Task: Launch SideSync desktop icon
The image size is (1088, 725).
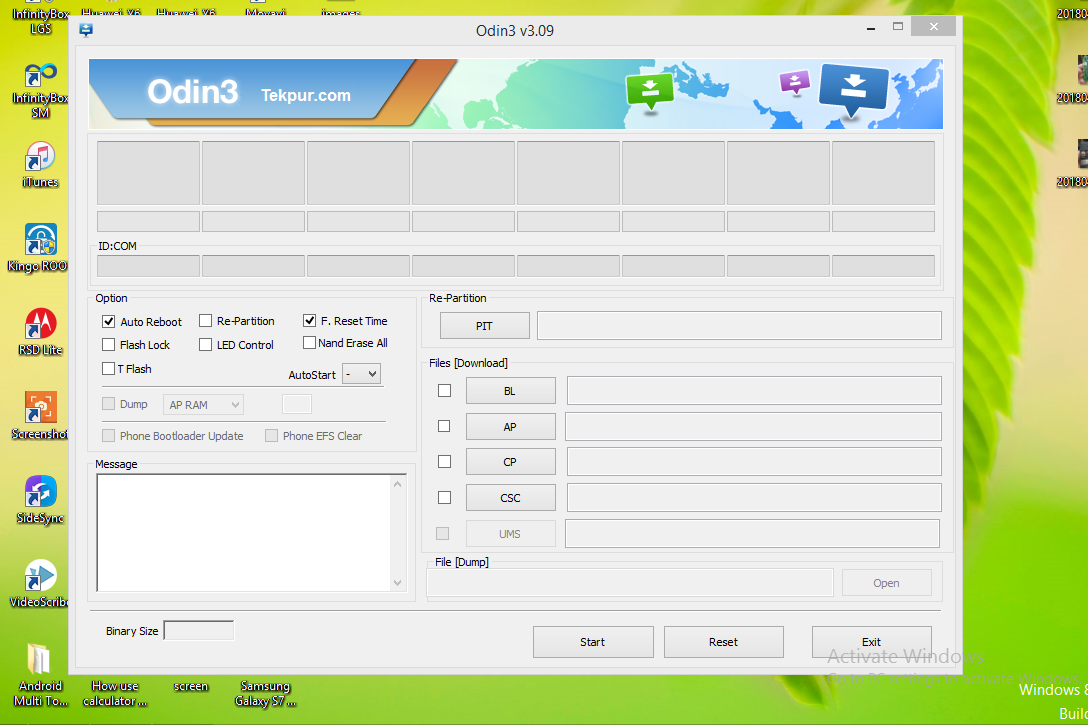Action: tap(40, 500)
